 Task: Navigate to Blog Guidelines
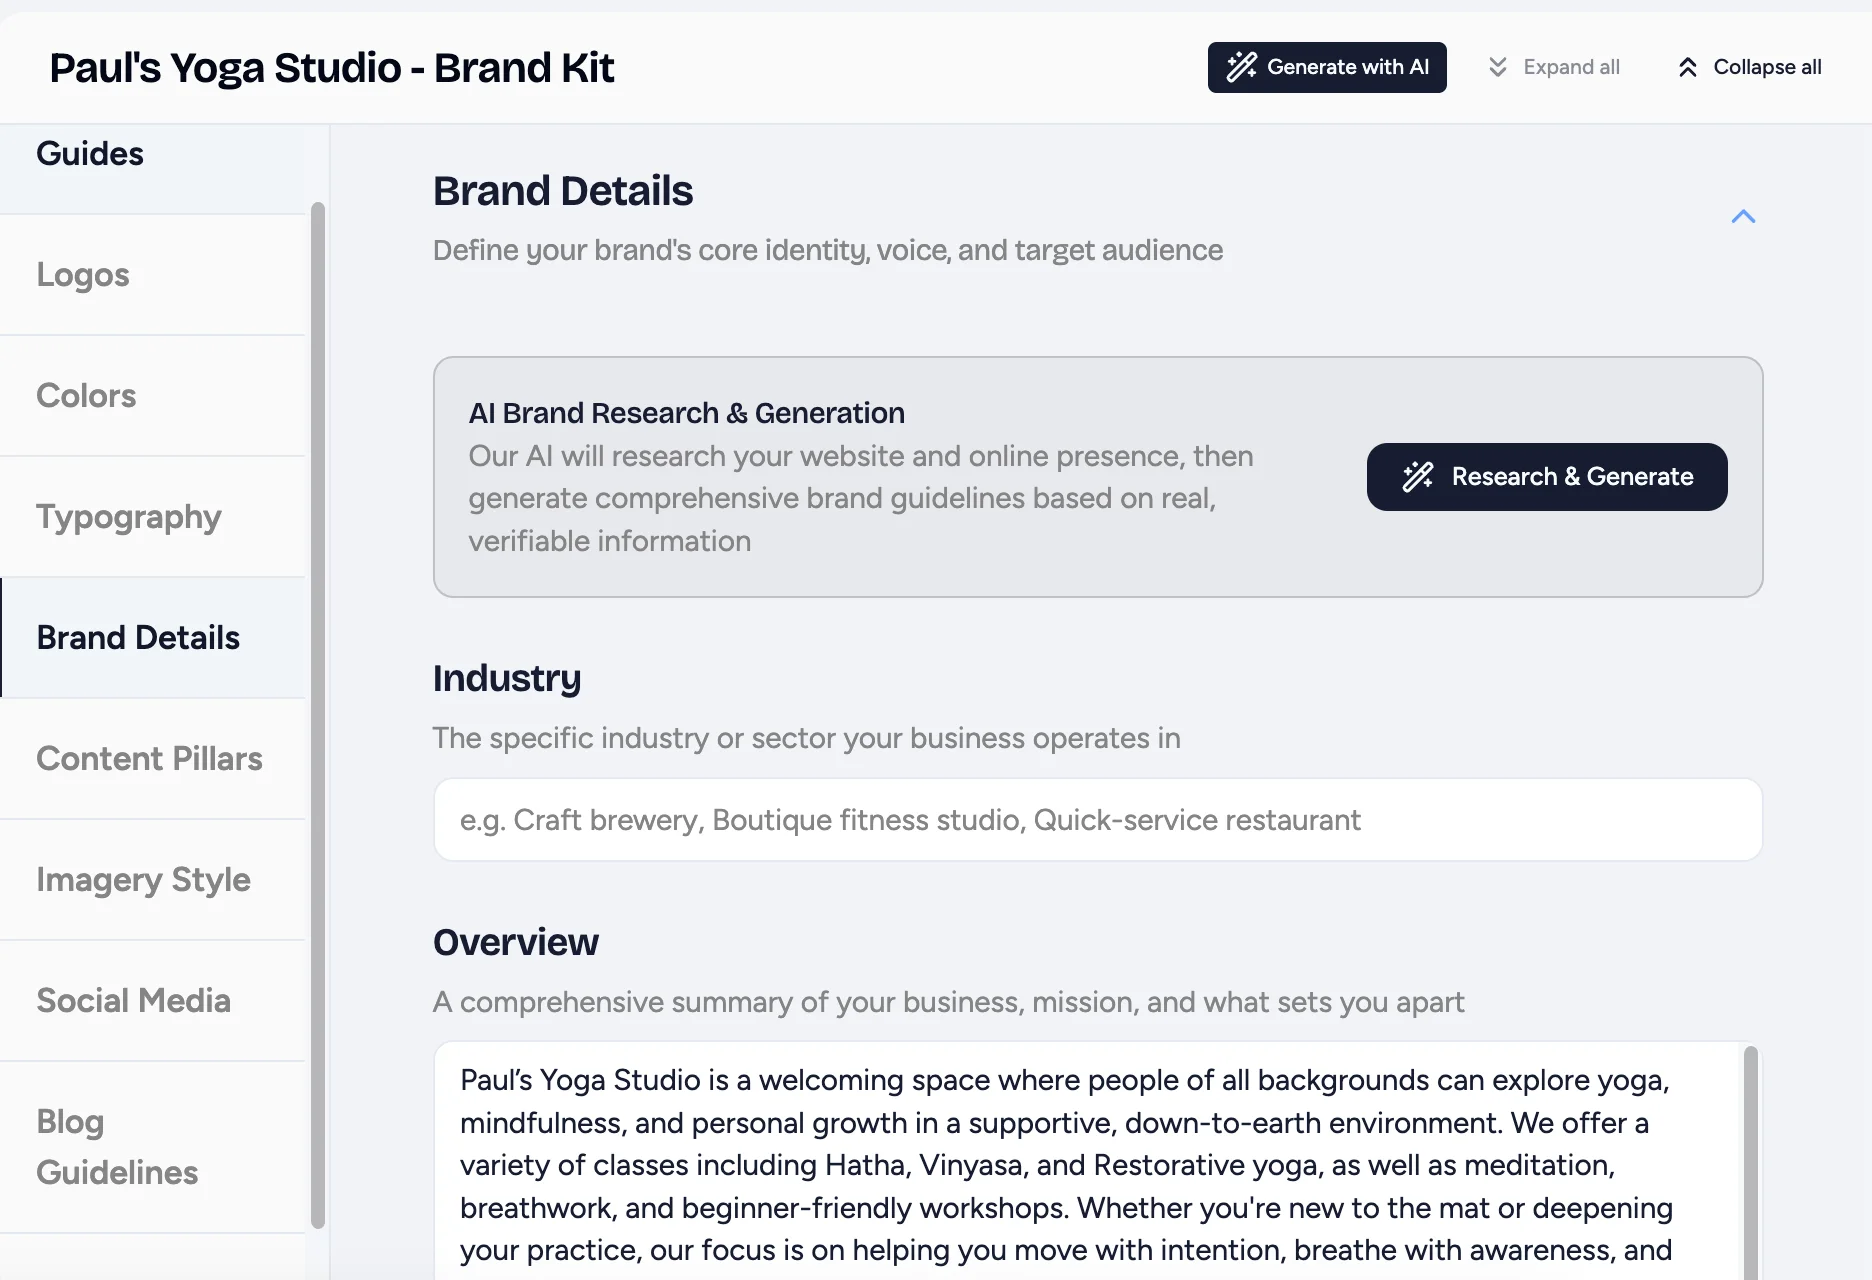tap(153, 1147)
